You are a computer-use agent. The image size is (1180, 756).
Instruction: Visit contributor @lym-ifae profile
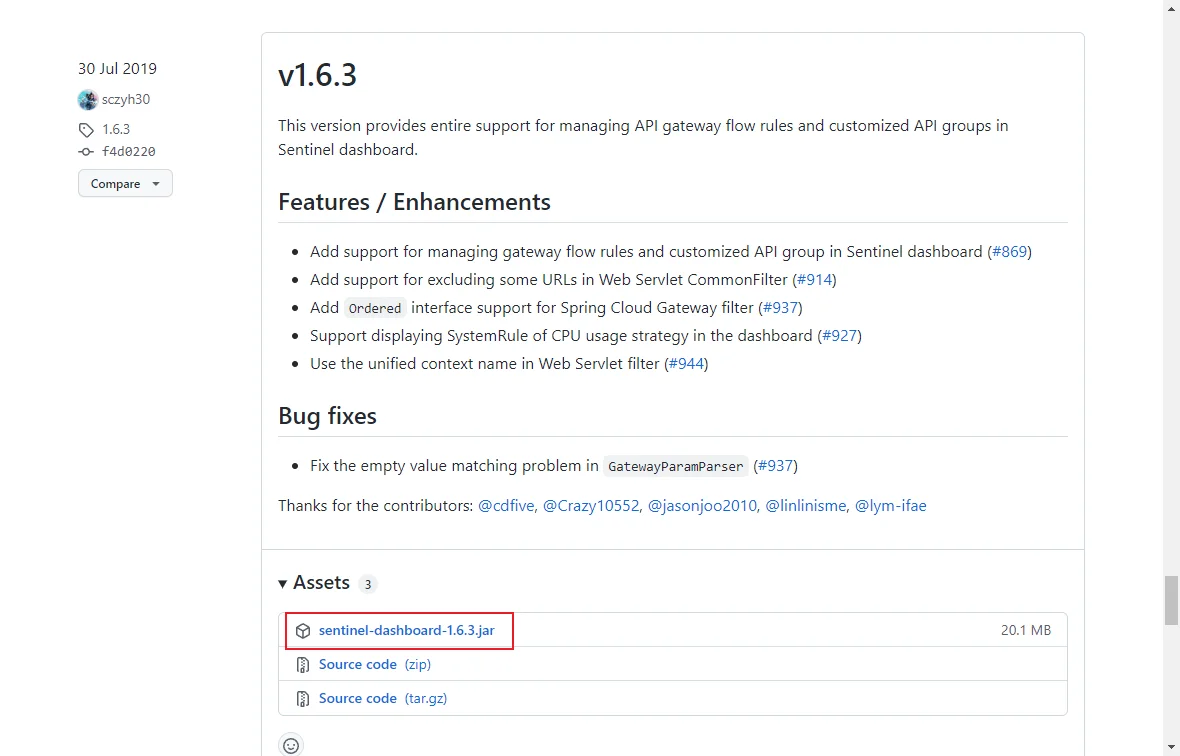(x=890, y=506)
